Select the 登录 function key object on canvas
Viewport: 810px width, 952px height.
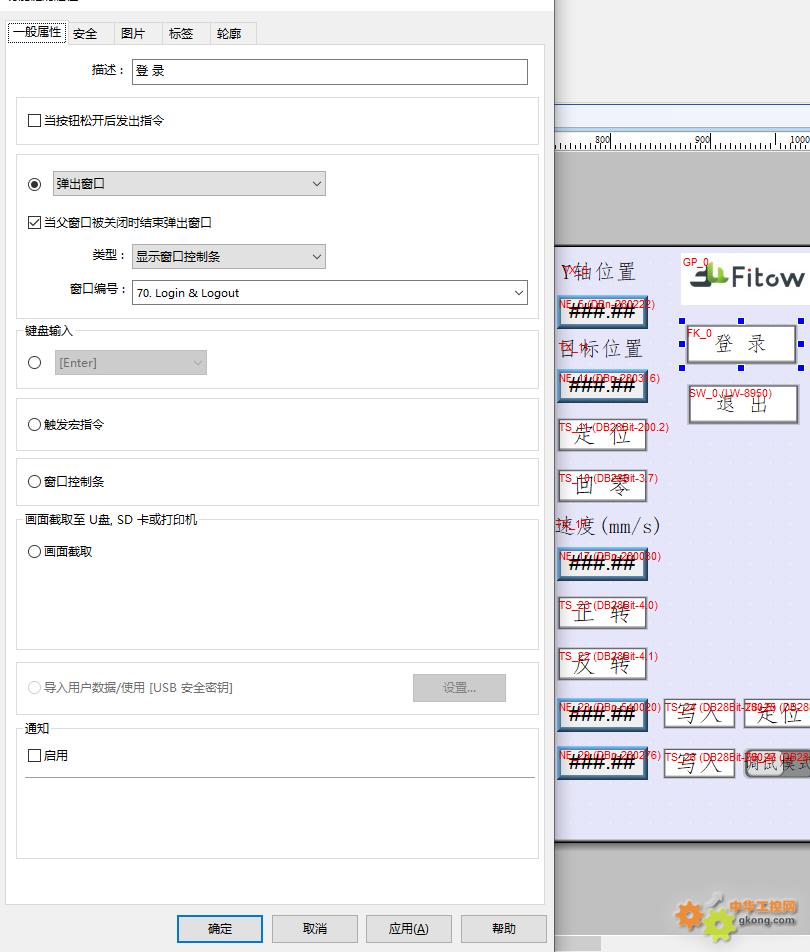coord(741,344)
